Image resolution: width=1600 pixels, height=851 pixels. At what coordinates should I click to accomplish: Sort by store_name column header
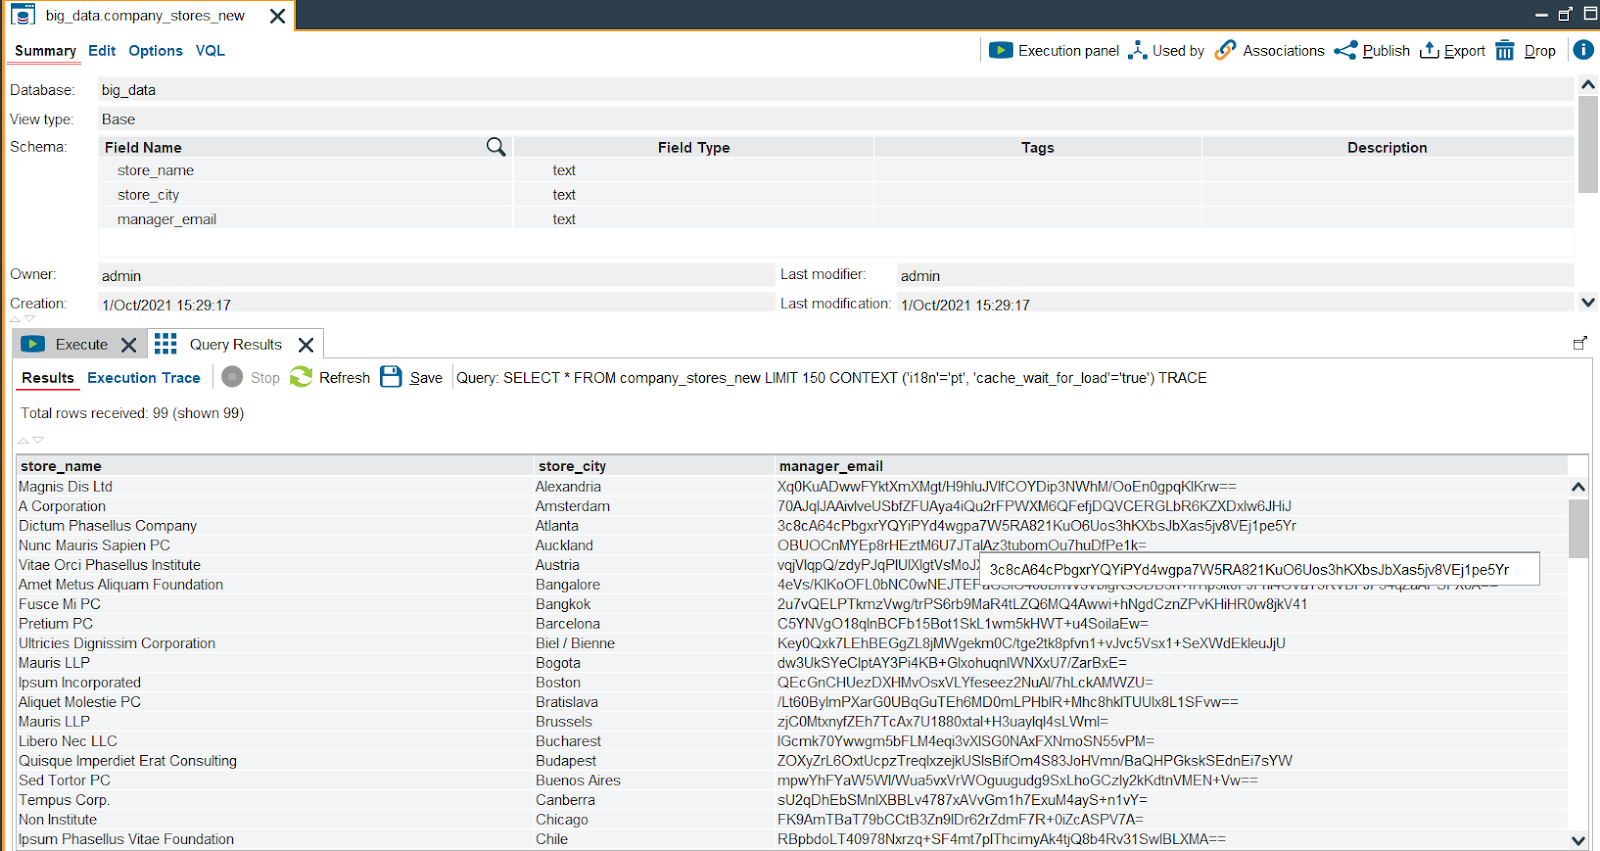click(275, 466)
